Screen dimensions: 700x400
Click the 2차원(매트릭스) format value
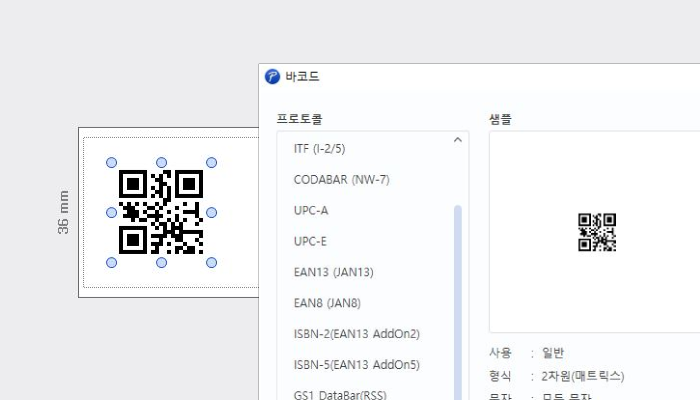click(x=583, y=376)
